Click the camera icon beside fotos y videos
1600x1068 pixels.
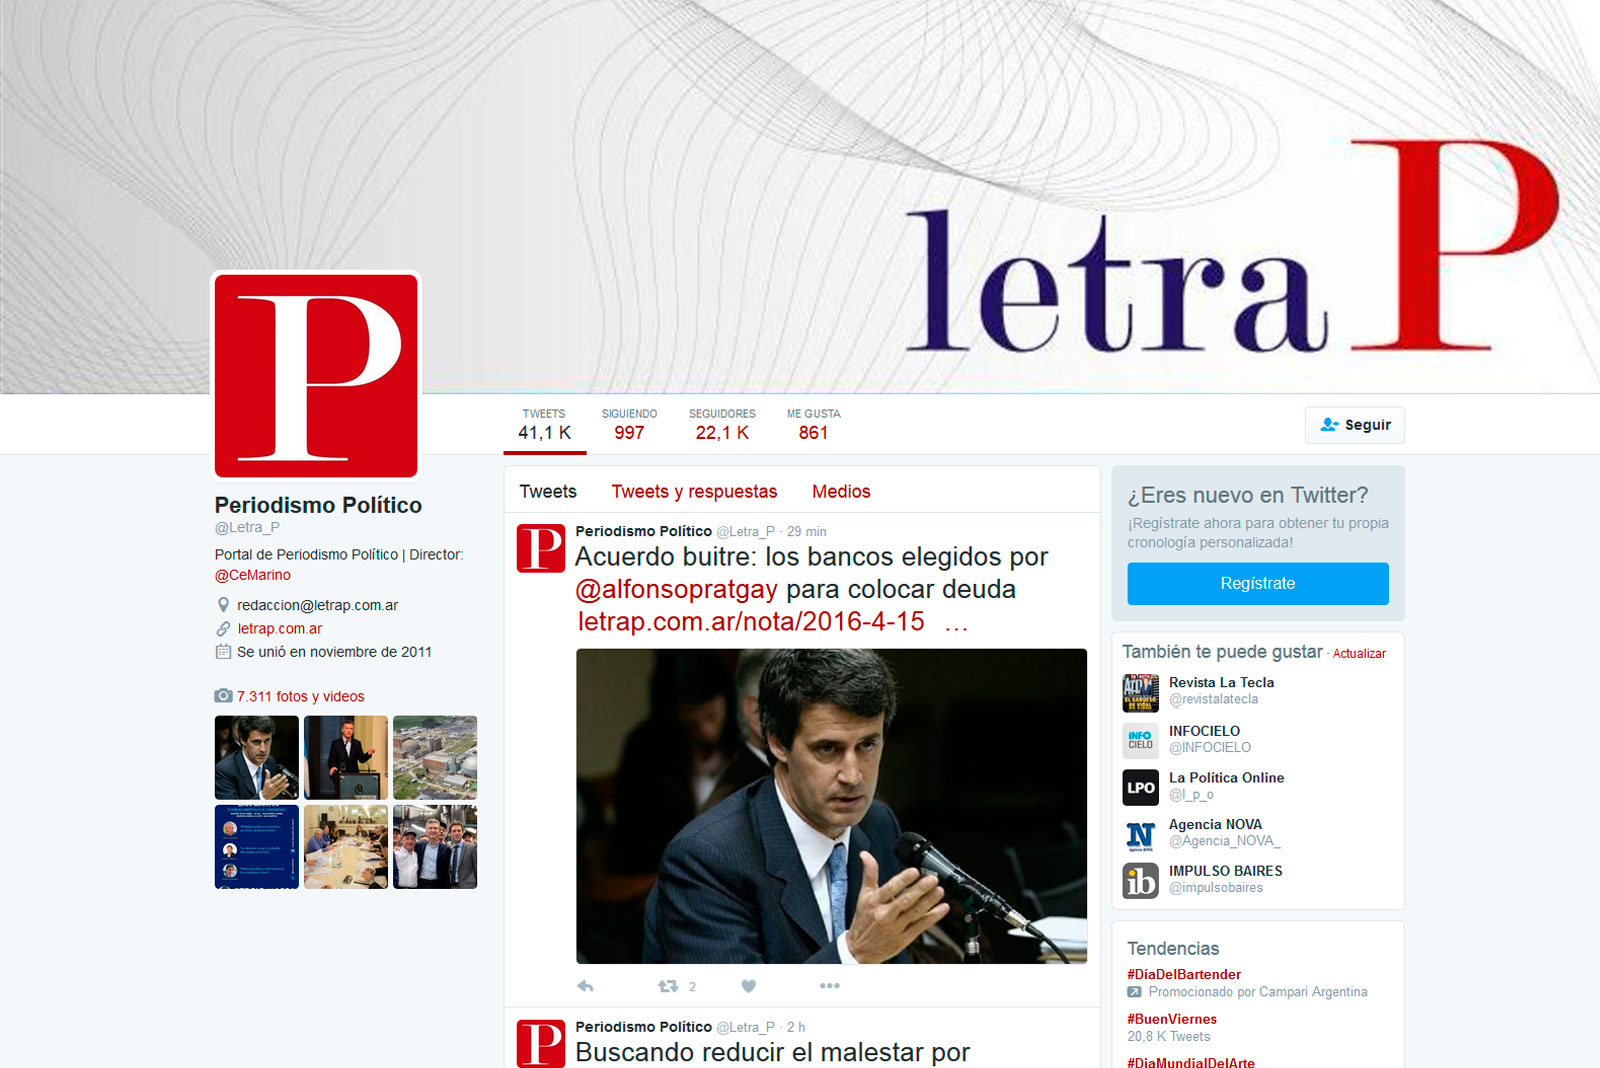[x=223, y=696]
